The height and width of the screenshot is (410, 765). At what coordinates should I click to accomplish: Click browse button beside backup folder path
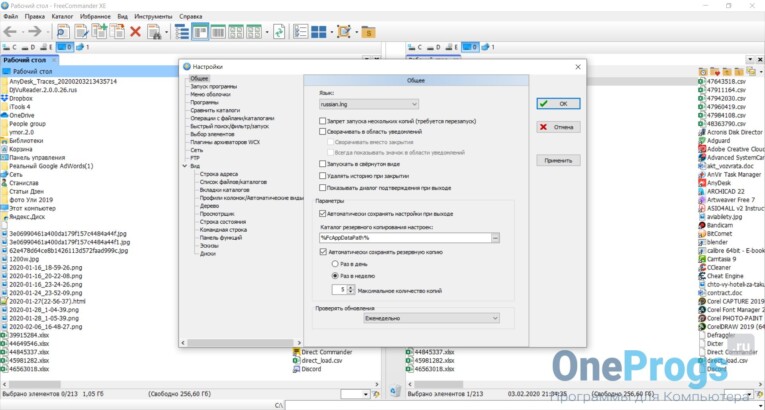tap(495, 238)
